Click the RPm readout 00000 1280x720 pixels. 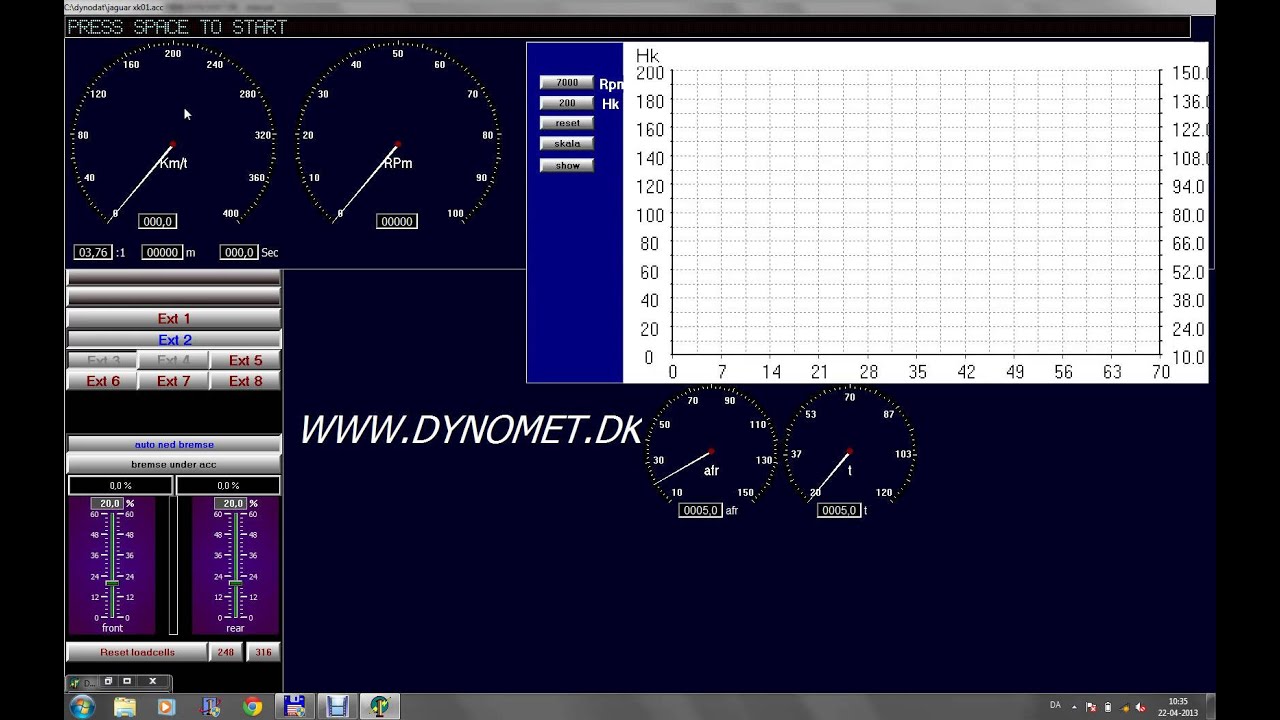(x=396, y=221)
